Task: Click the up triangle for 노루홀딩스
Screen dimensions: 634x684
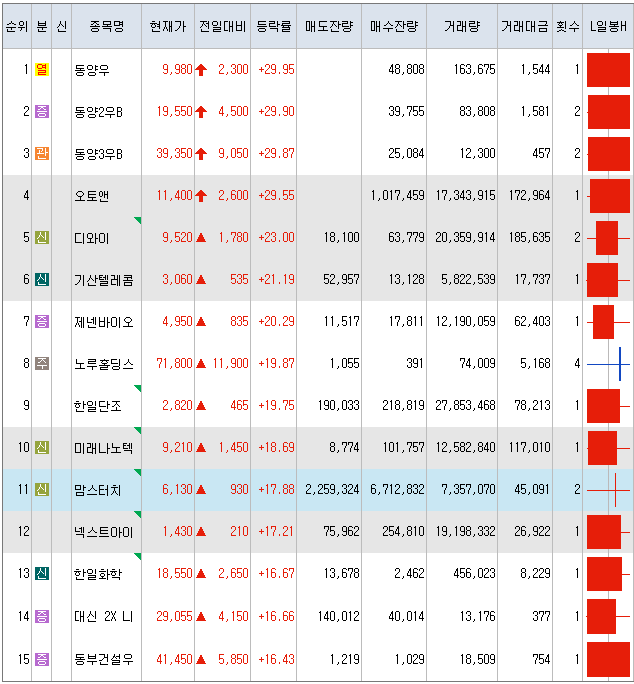Action: point(201,363)
